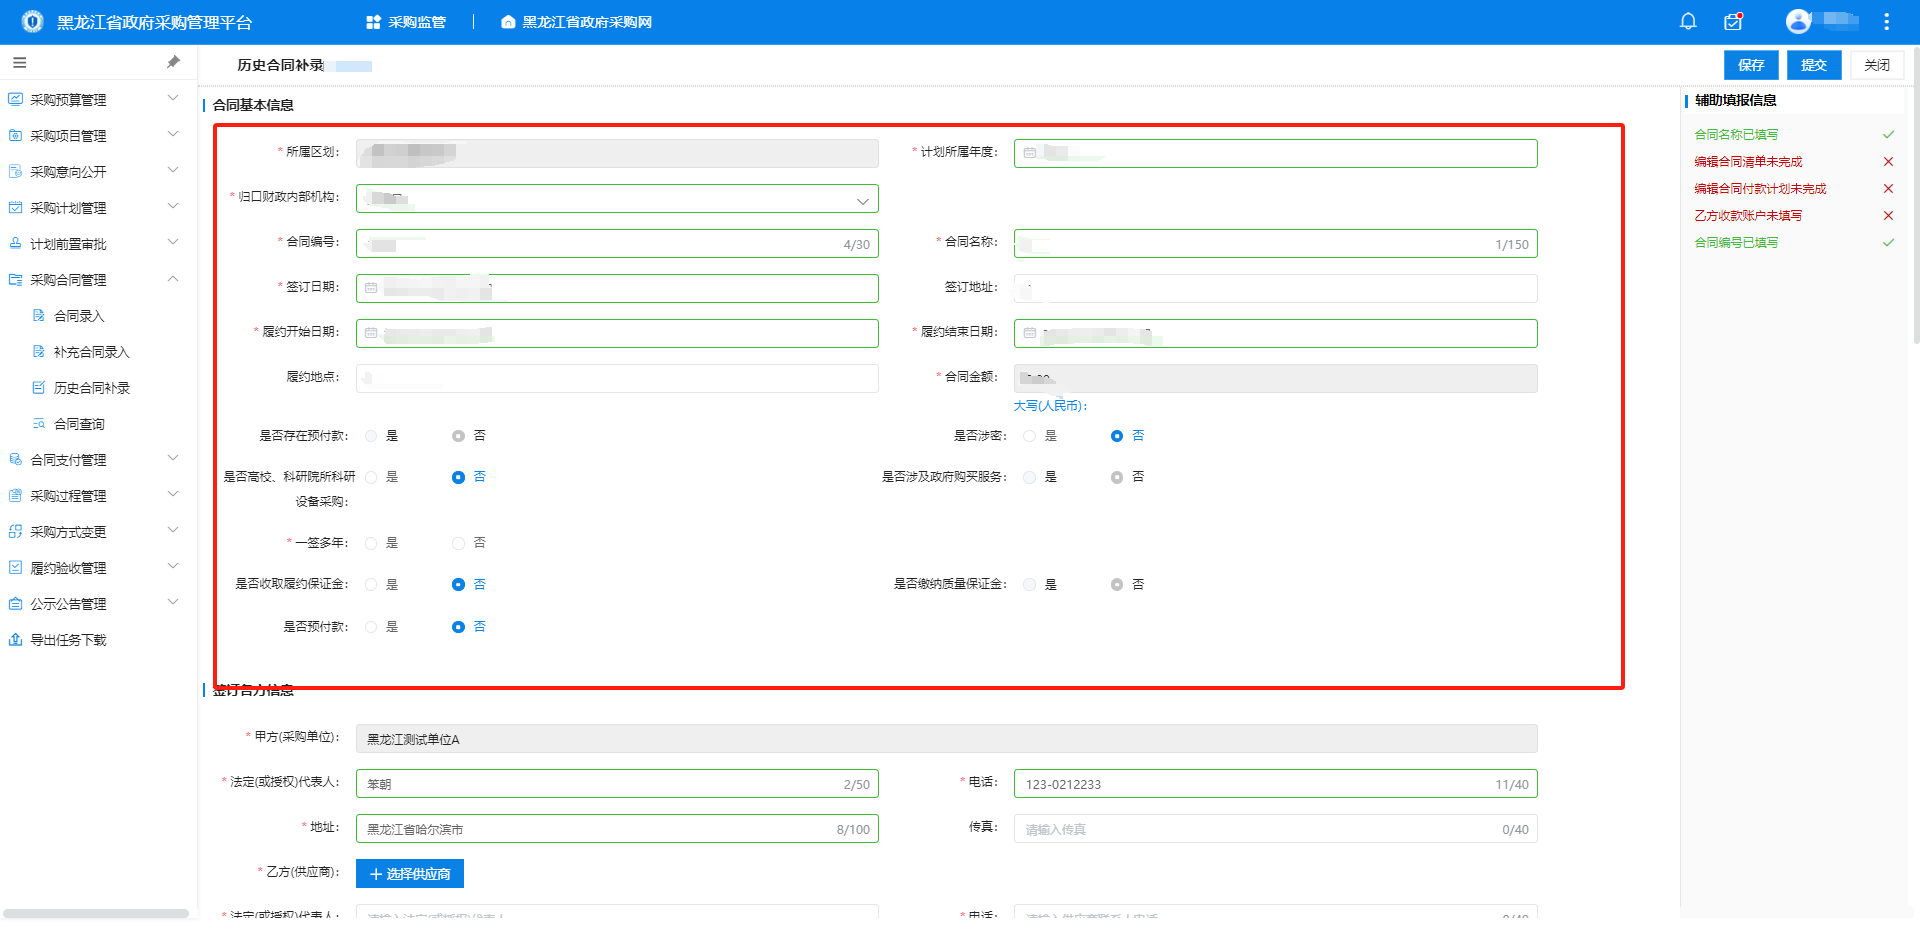The height and width of the screenshot is (937, 1920).
Task: Select 是 for 是否高校、科研院所科研设备采购
Action: (x=371, y=477)
